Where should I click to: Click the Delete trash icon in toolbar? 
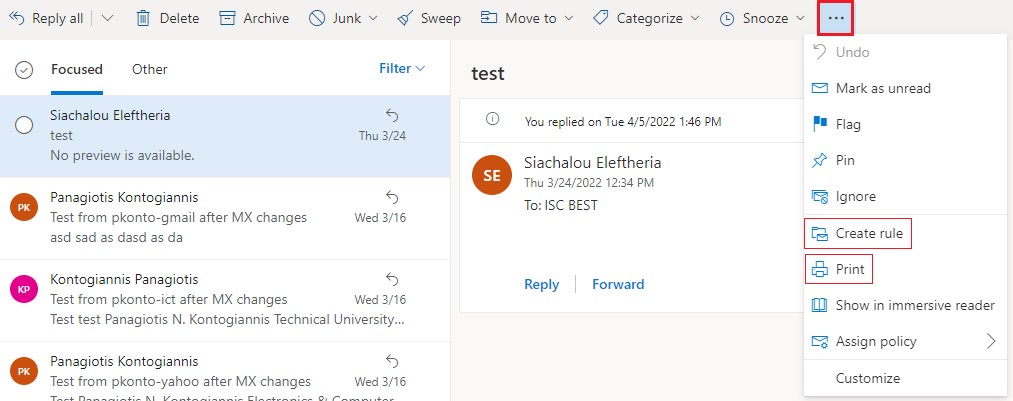[144, 18]
